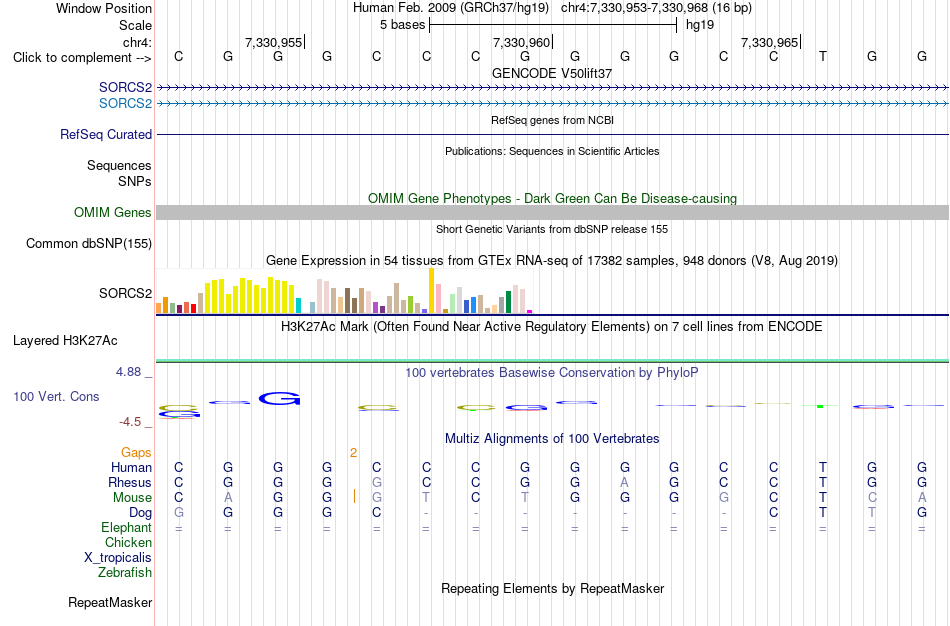Select the Rhesus alignment row label

[x=130, y=483]
